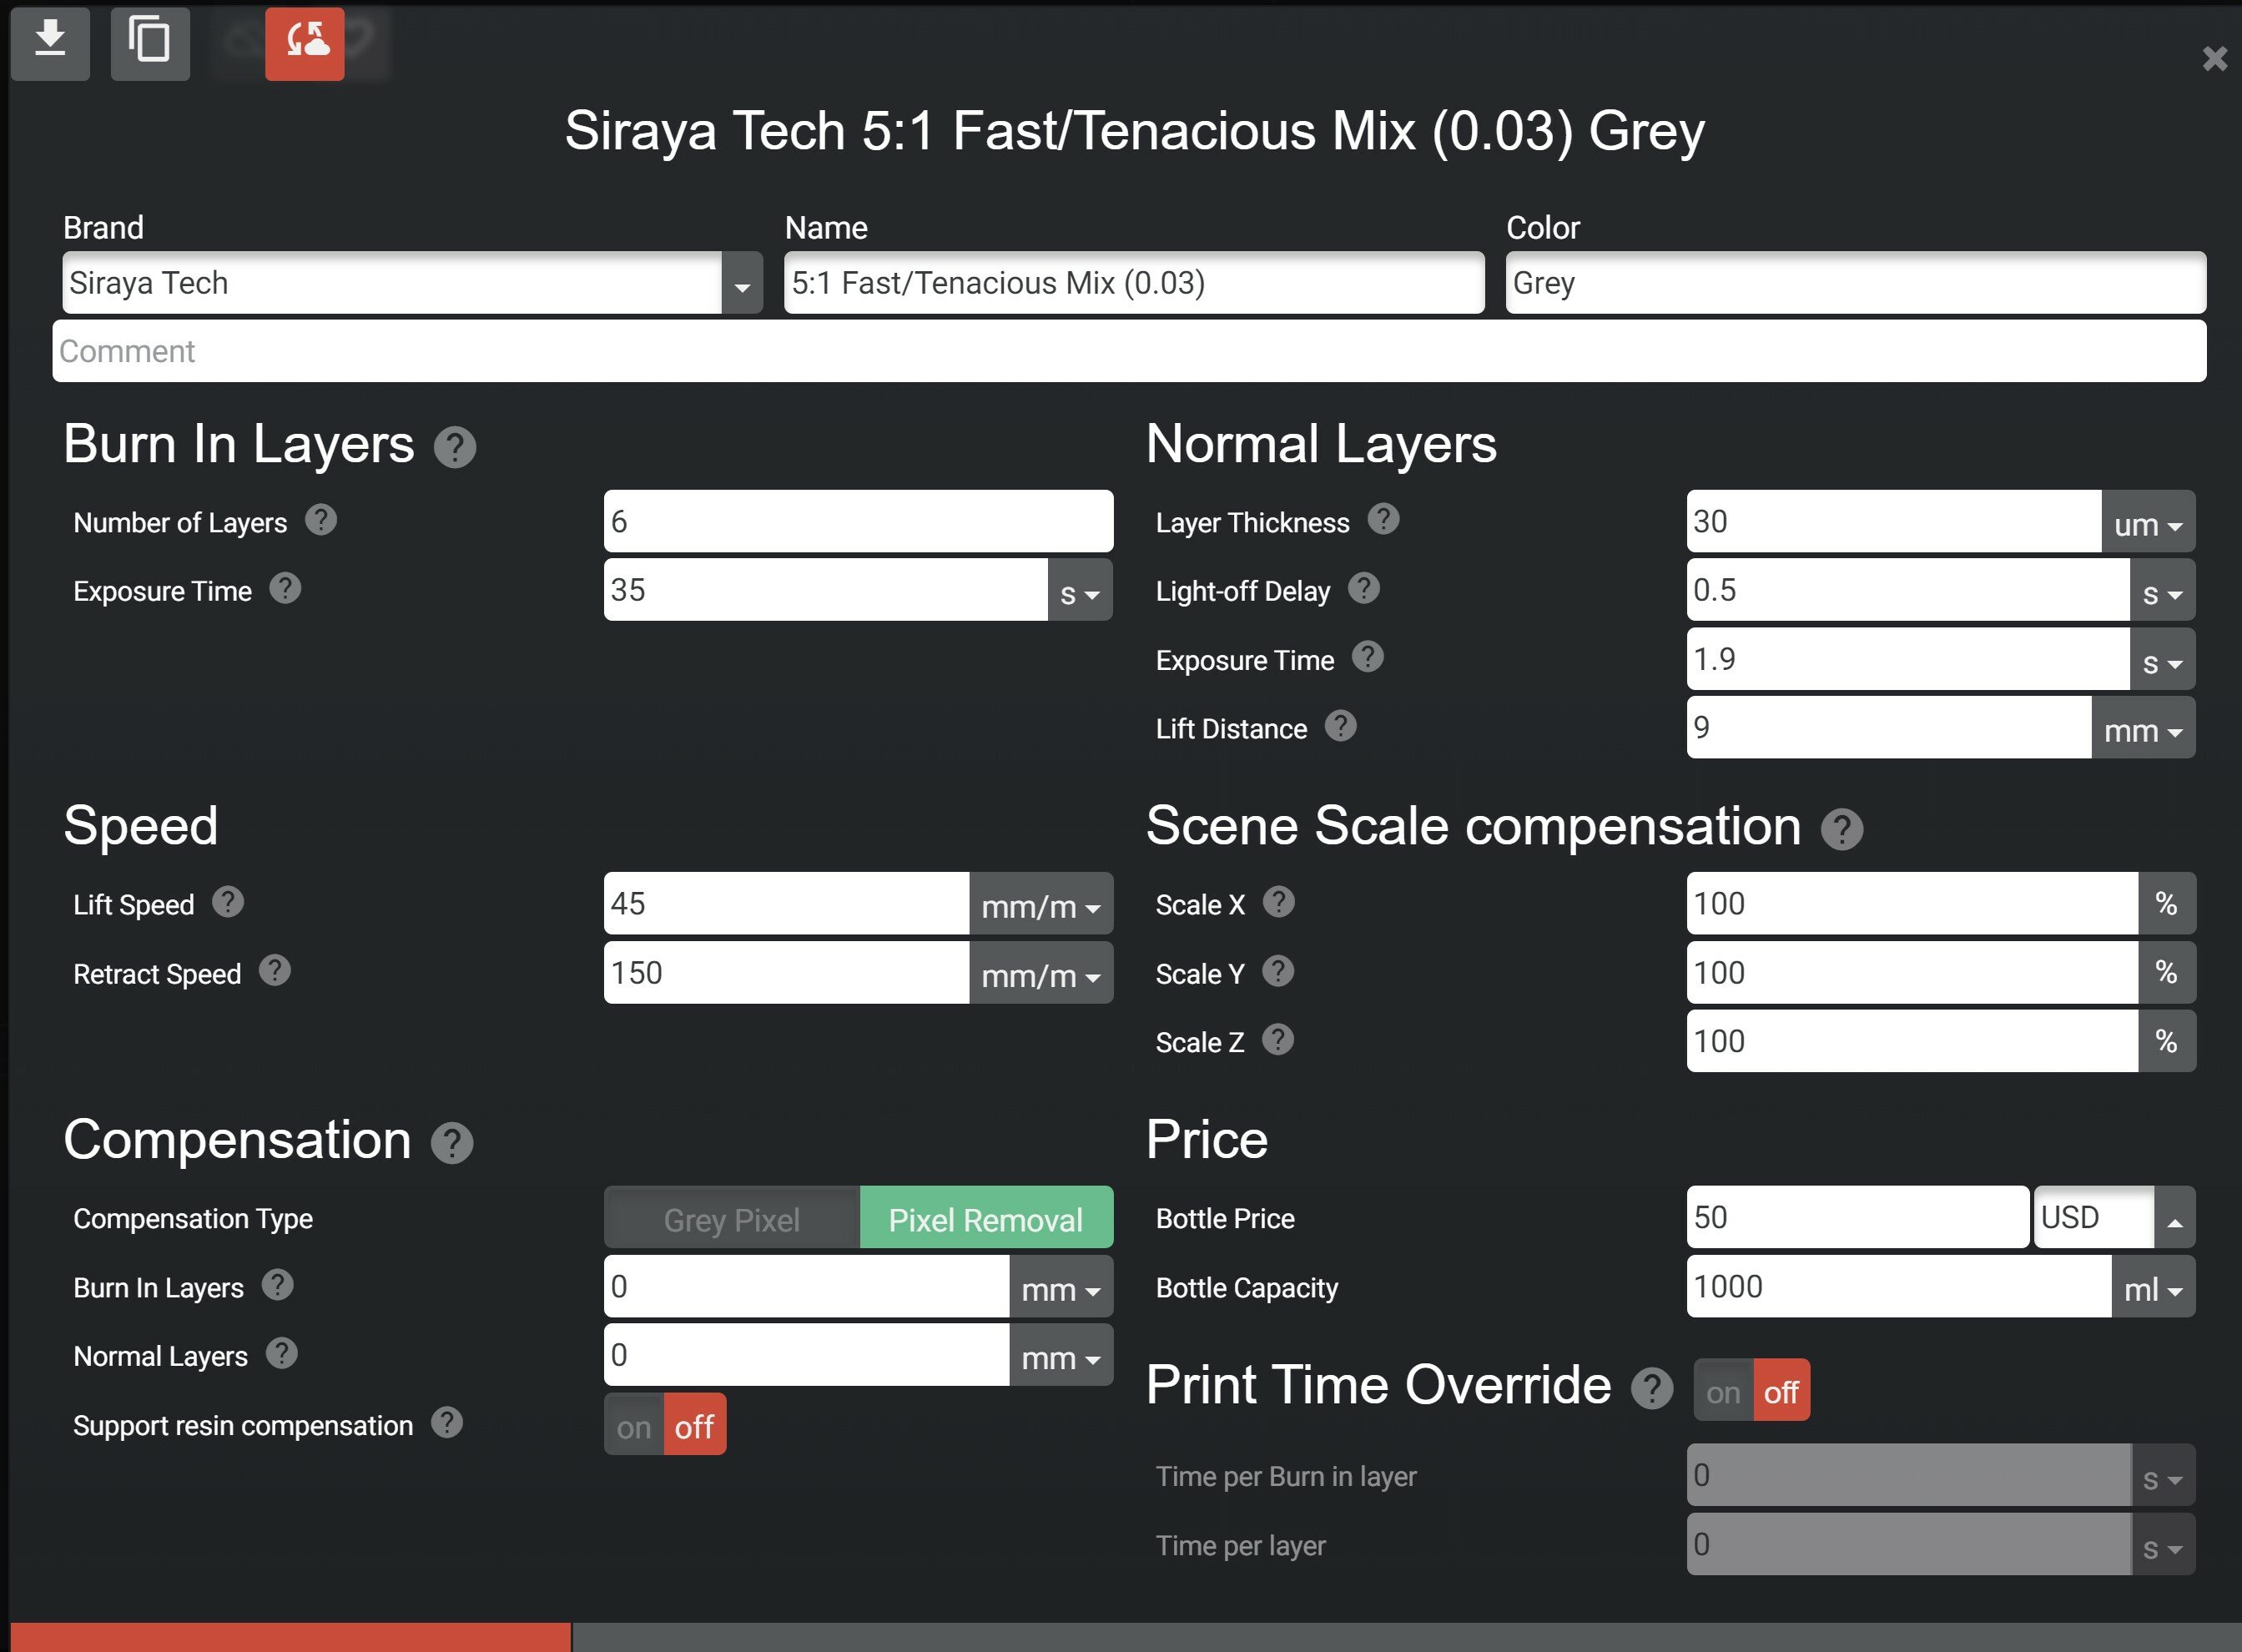Open help for Lift Speed

228,902
